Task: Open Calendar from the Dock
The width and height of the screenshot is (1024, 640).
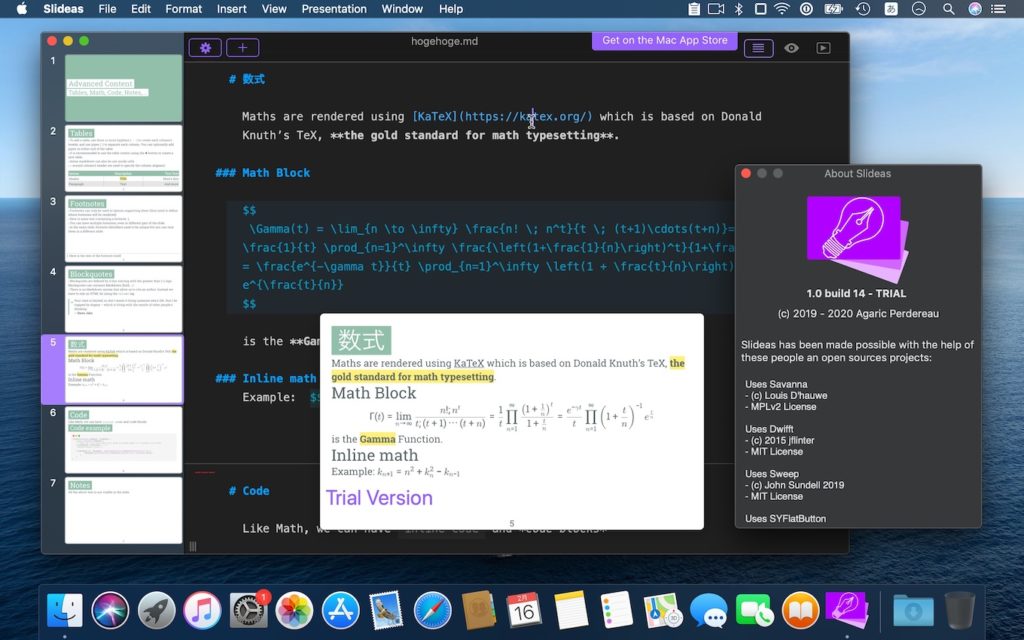Action: (521, 607)
